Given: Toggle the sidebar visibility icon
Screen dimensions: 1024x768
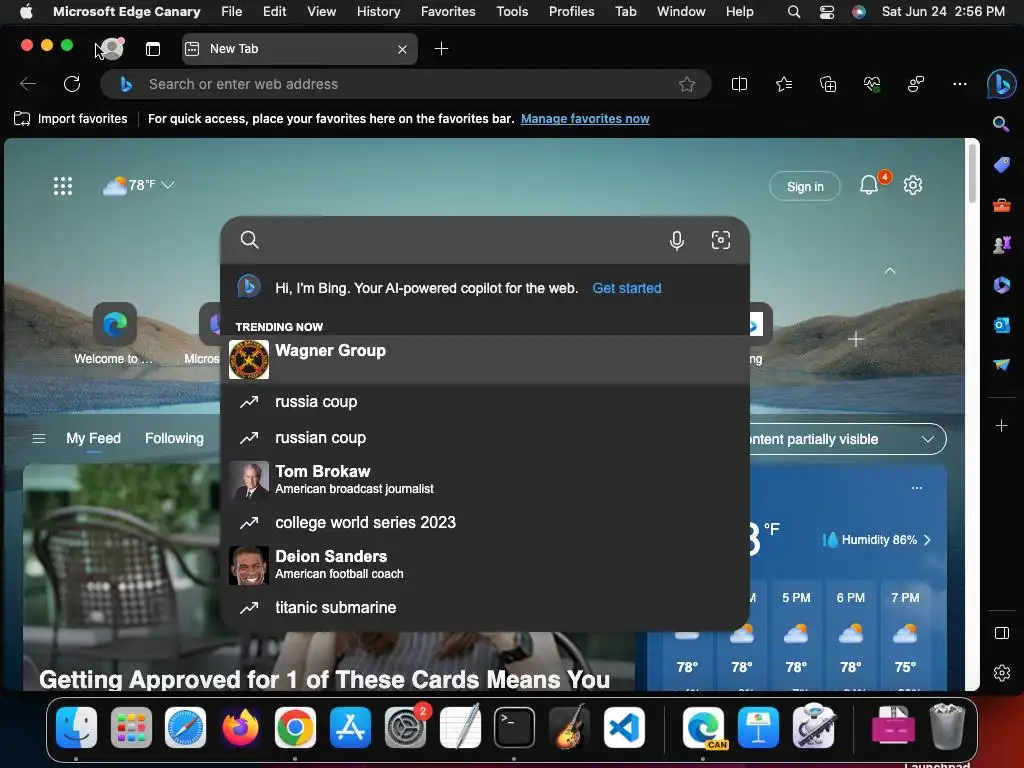Looking at the screenshot, I should [1001, 633].
